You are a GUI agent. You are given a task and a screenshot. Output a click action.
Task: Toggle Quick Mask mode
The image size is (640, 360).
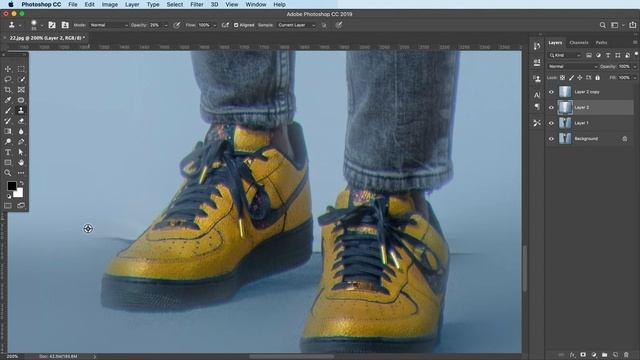pyautogui.click(x=8, y=206)
